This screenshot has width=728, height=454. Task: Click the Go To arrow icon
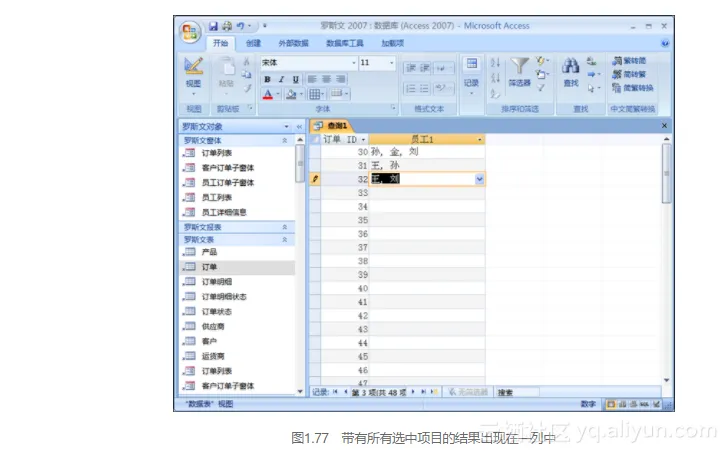pyautogui.click(x=592, y=74)
